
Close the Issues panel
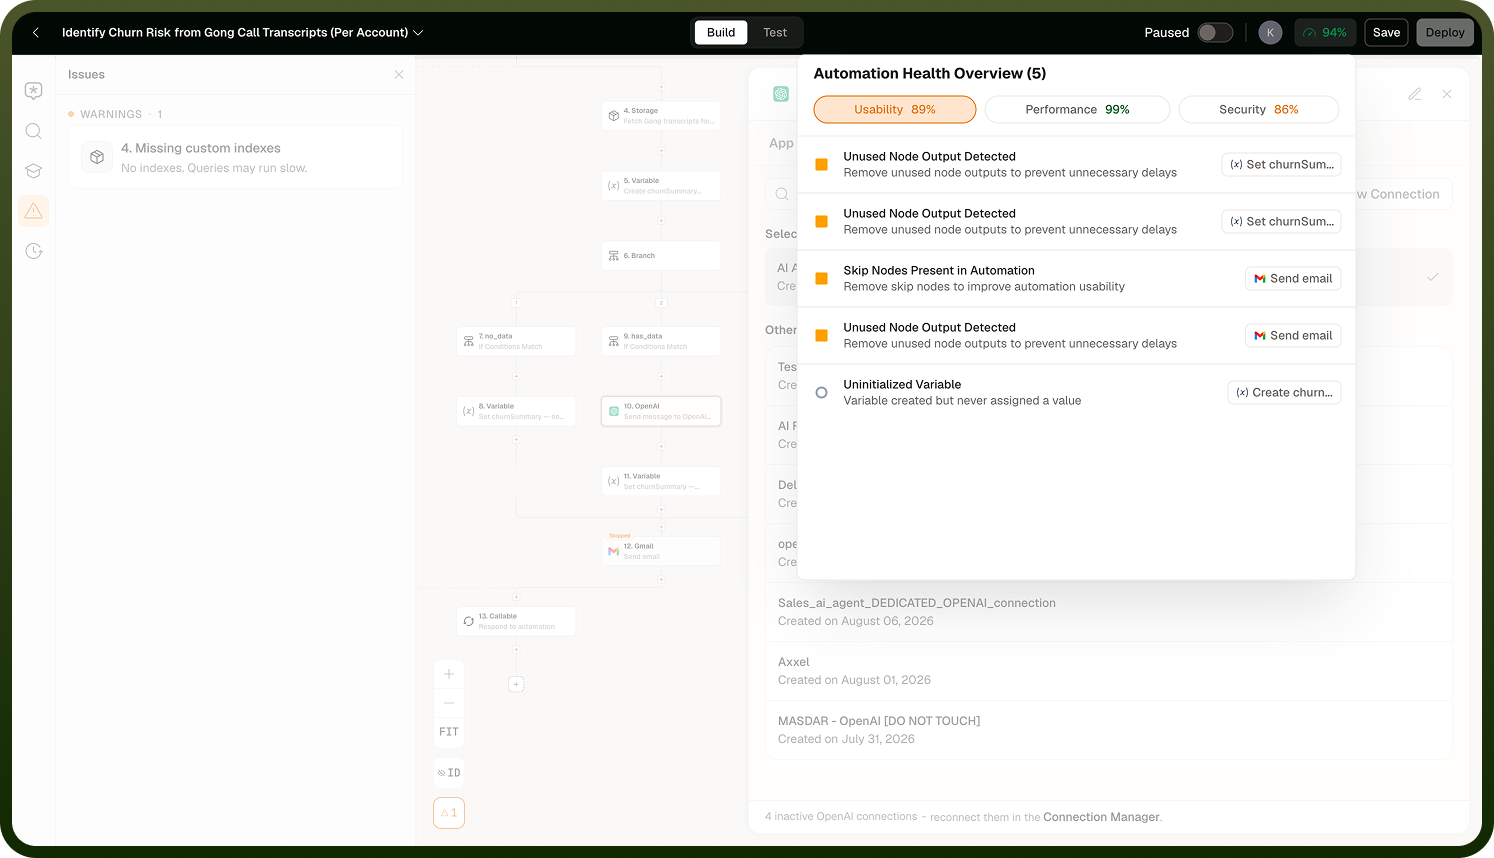point(399,75)
